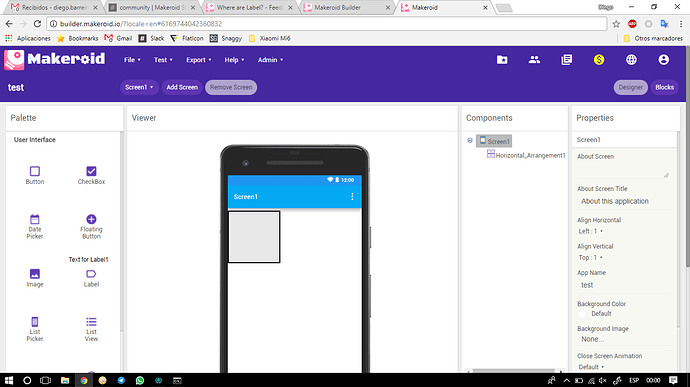Open the Admin menu
The height and width of the screenshot is (387, 690).
(x=270, y=60)
